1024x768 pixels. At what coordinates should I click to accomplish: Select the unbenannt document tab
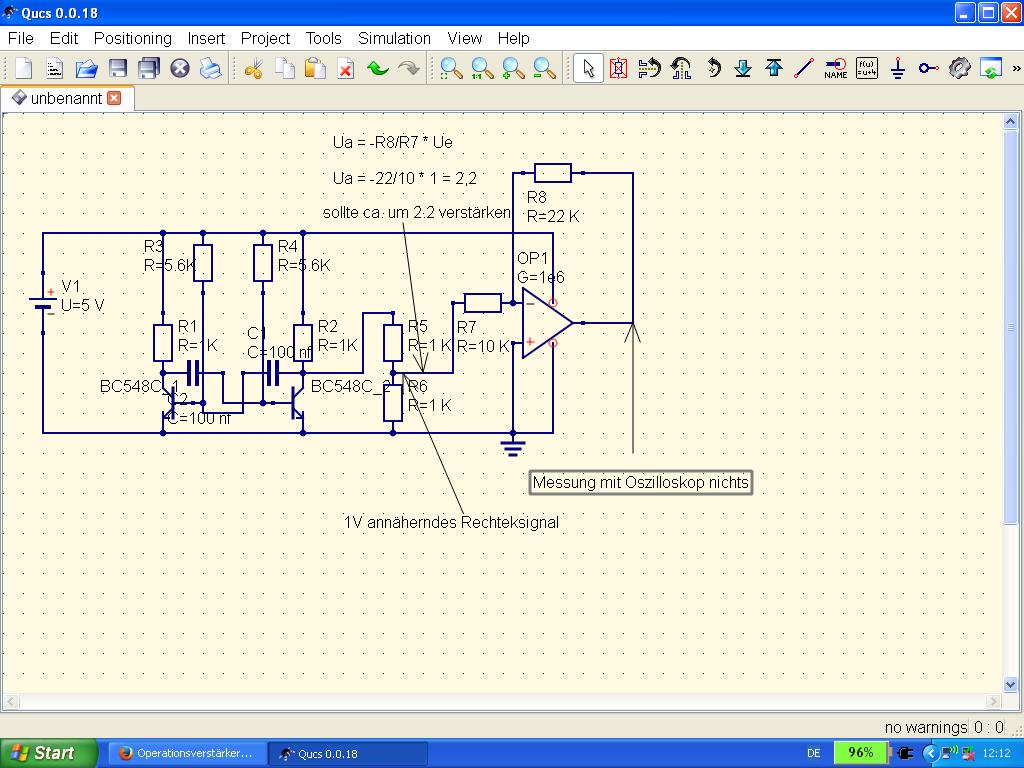(67, 98)
